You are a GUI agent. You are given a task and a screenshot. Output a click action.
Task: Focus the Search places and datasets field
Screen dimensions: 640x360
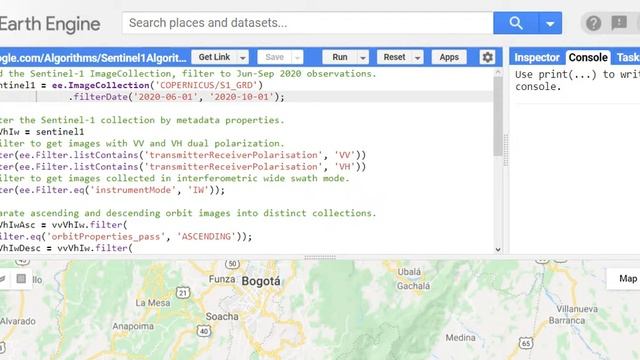[x=307, y=23]
